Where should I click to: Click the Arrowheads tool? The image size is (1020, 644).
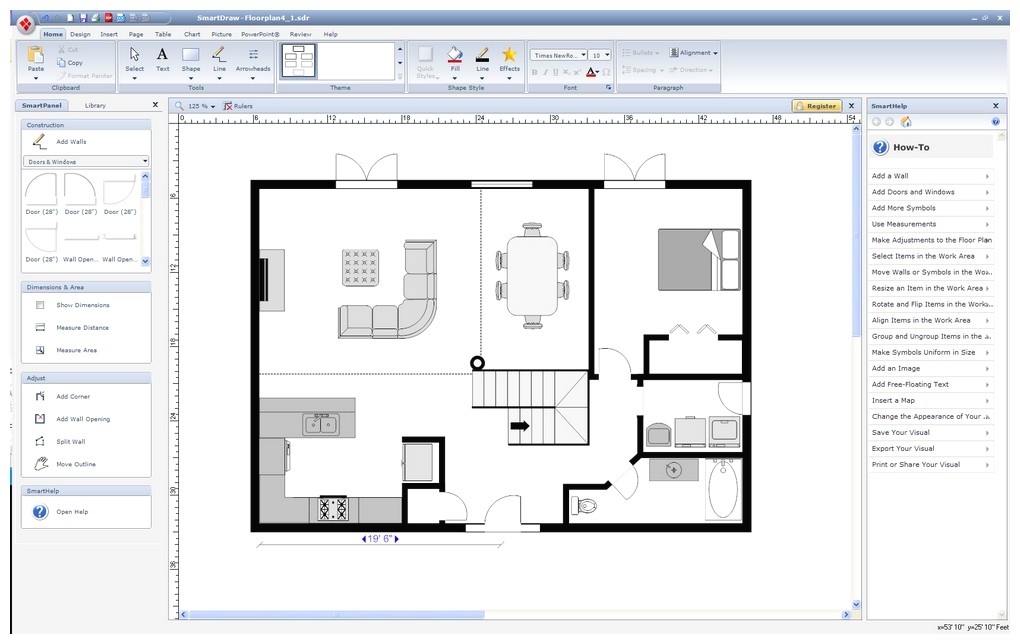pos(253,60)
